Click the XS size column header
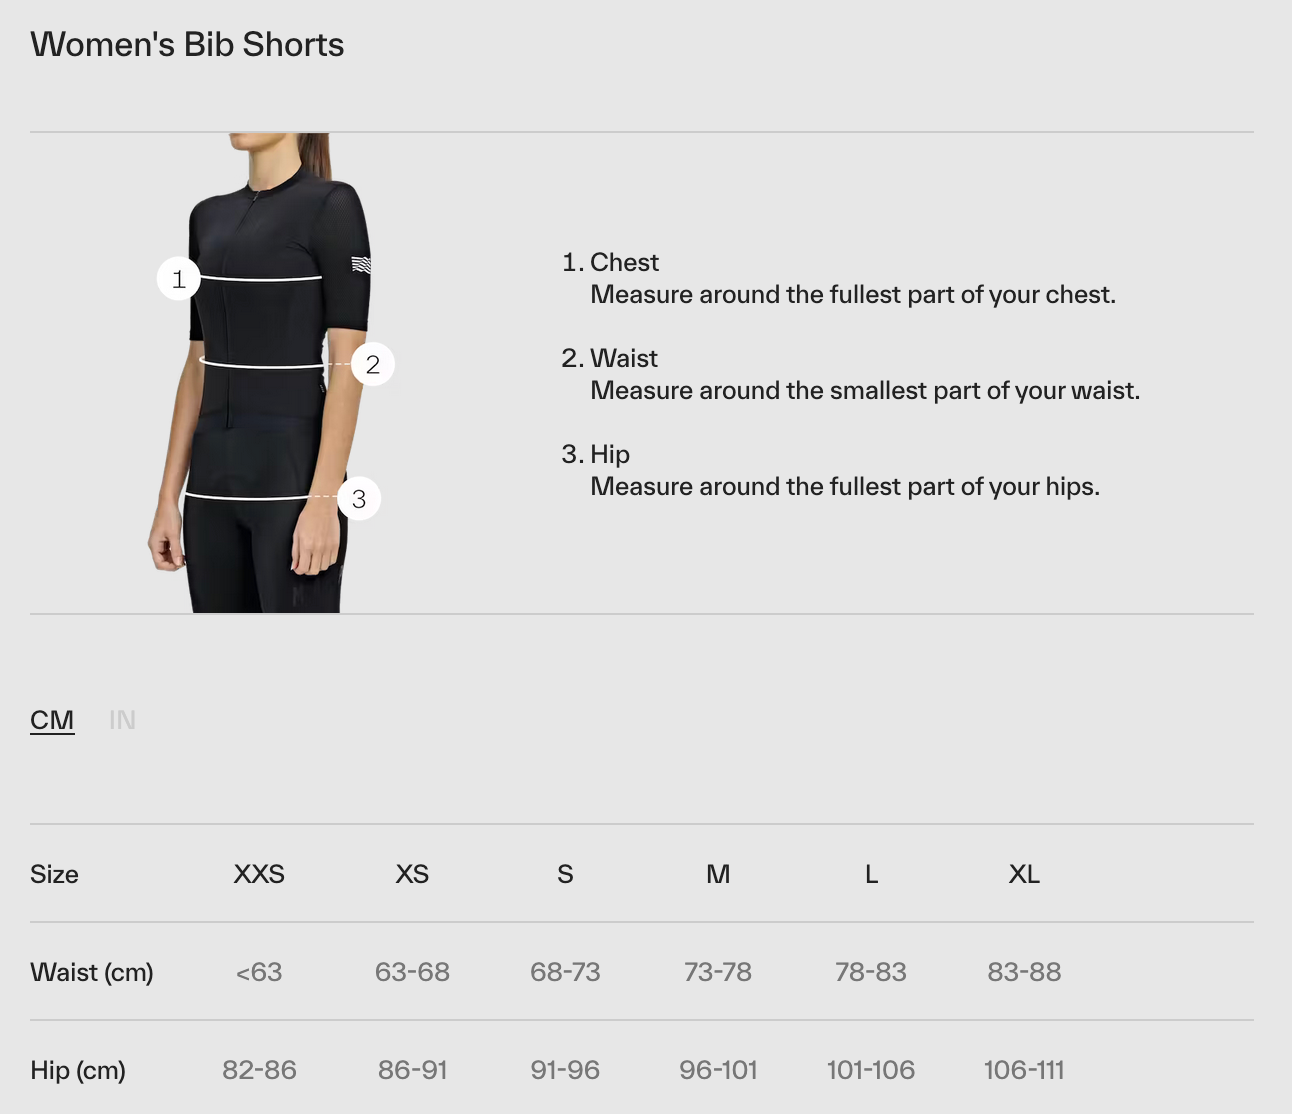The width and height of the screenshot is (1292, 1114). click(x=412, y=874)
